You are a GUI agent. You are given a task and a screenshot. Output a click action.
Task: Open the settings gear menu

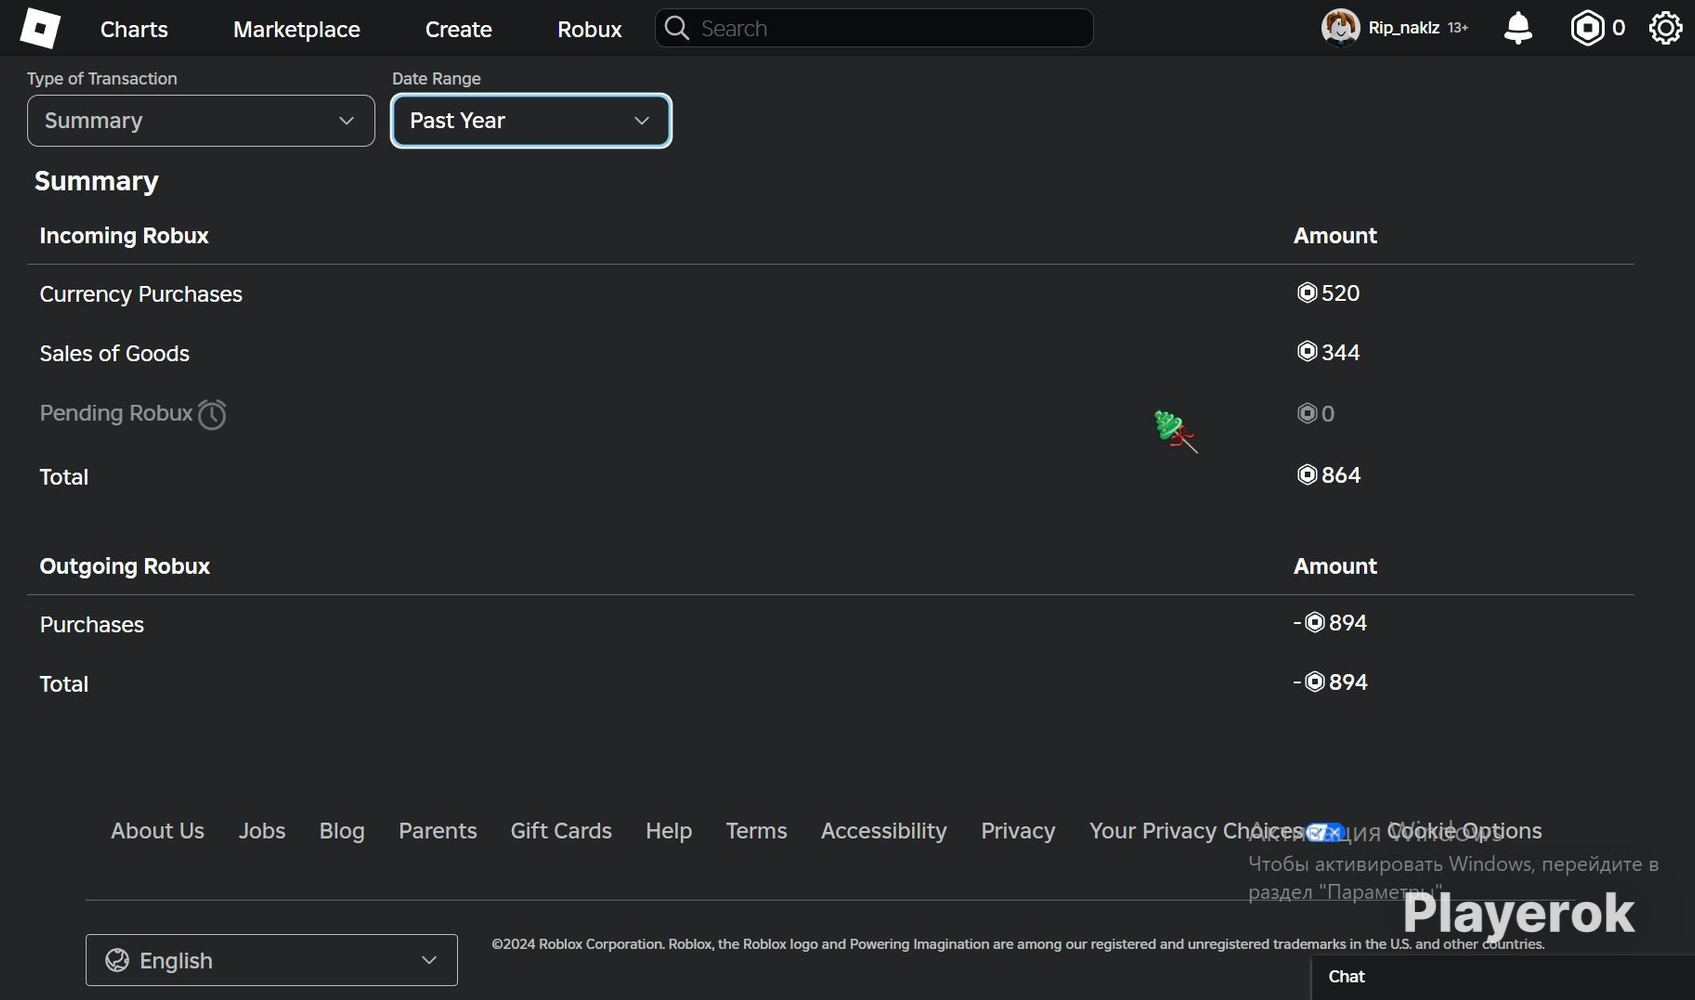1665,28
